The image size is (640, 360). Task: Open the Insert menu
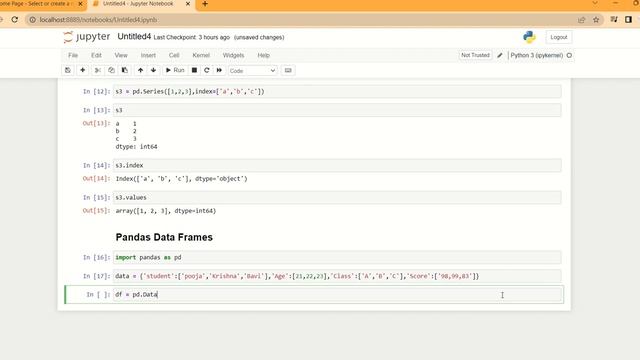click(x=148, y=55)
